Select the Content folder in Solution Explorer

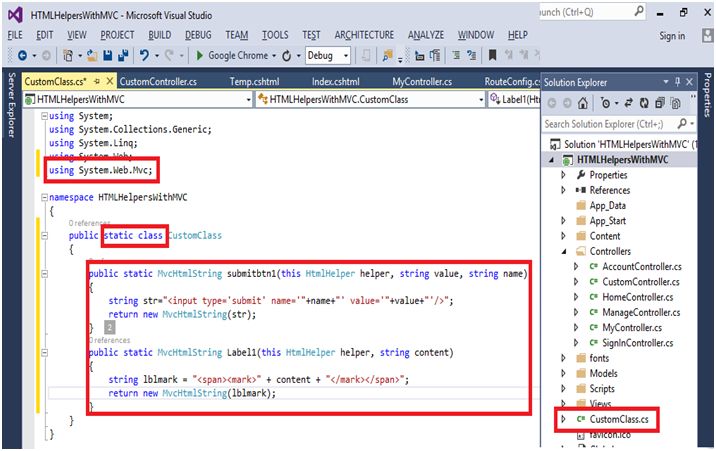(605, 236)
